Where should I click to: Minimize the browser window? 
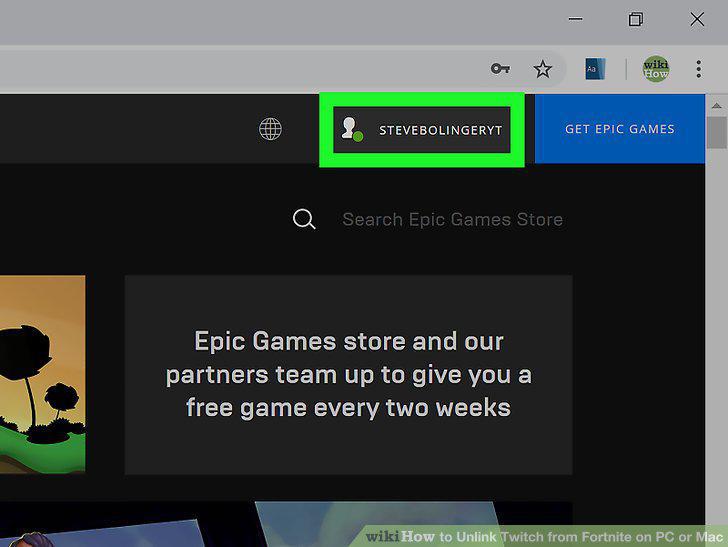(575, 19)
